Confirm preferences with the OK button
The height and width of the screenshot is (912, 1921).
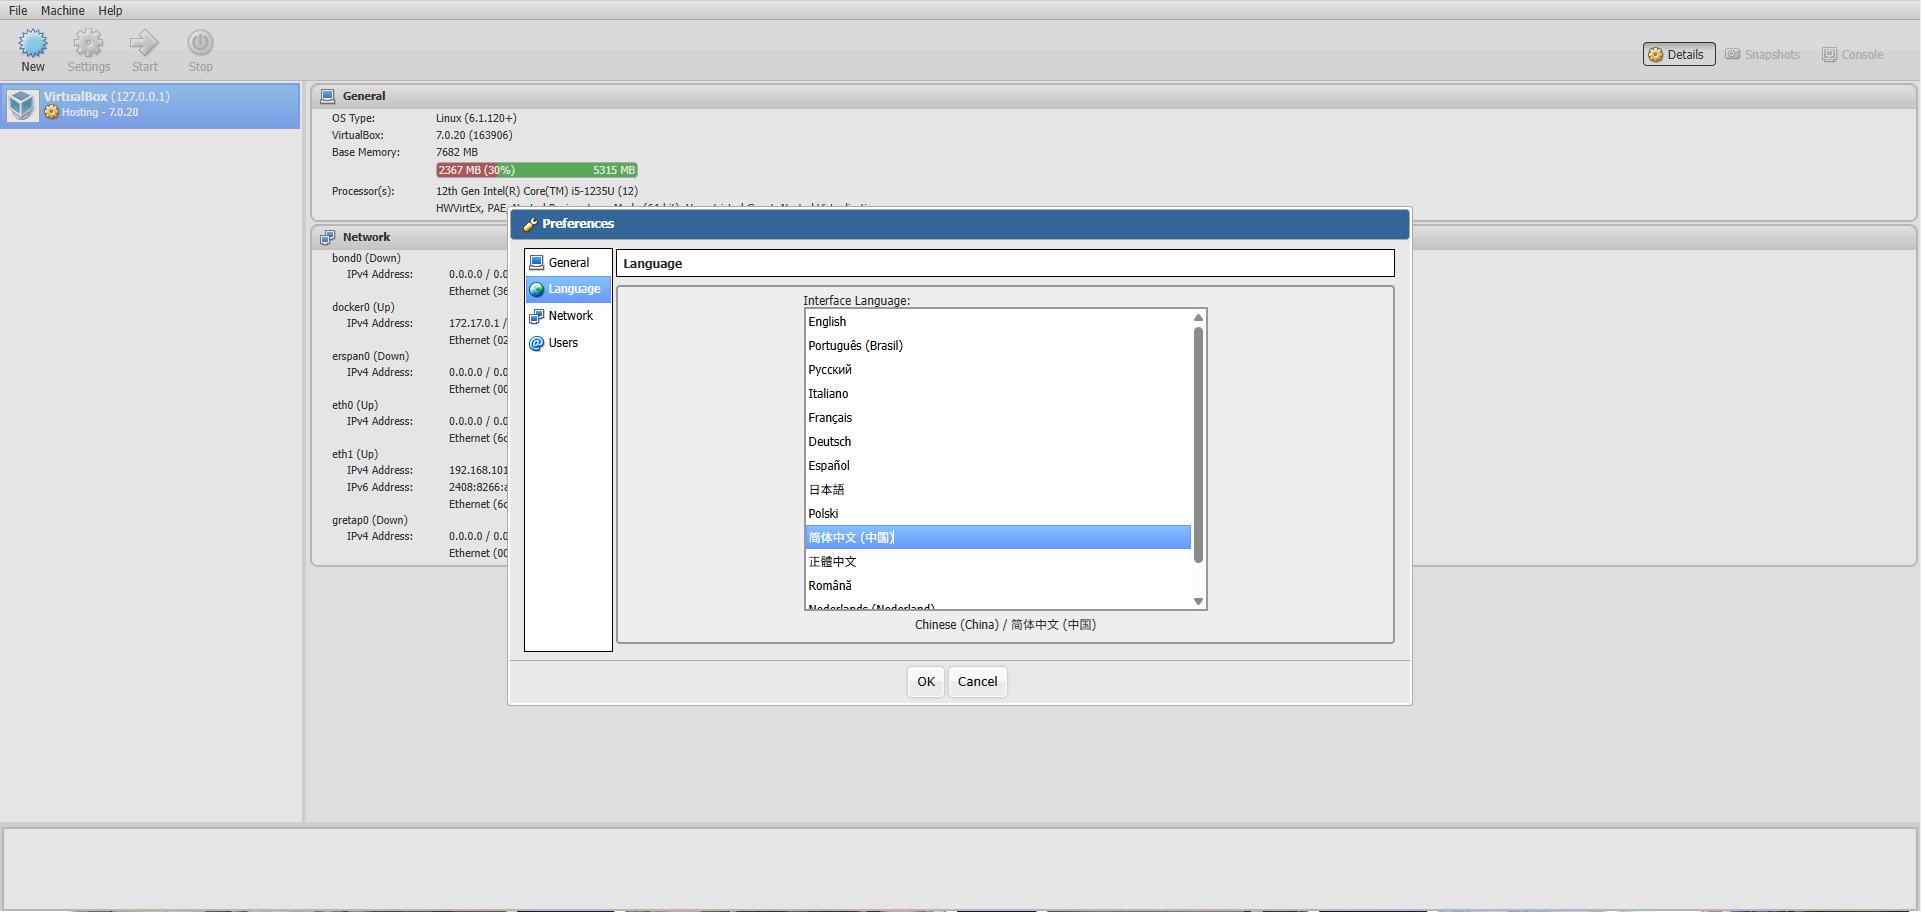click(x=925, y=682)
